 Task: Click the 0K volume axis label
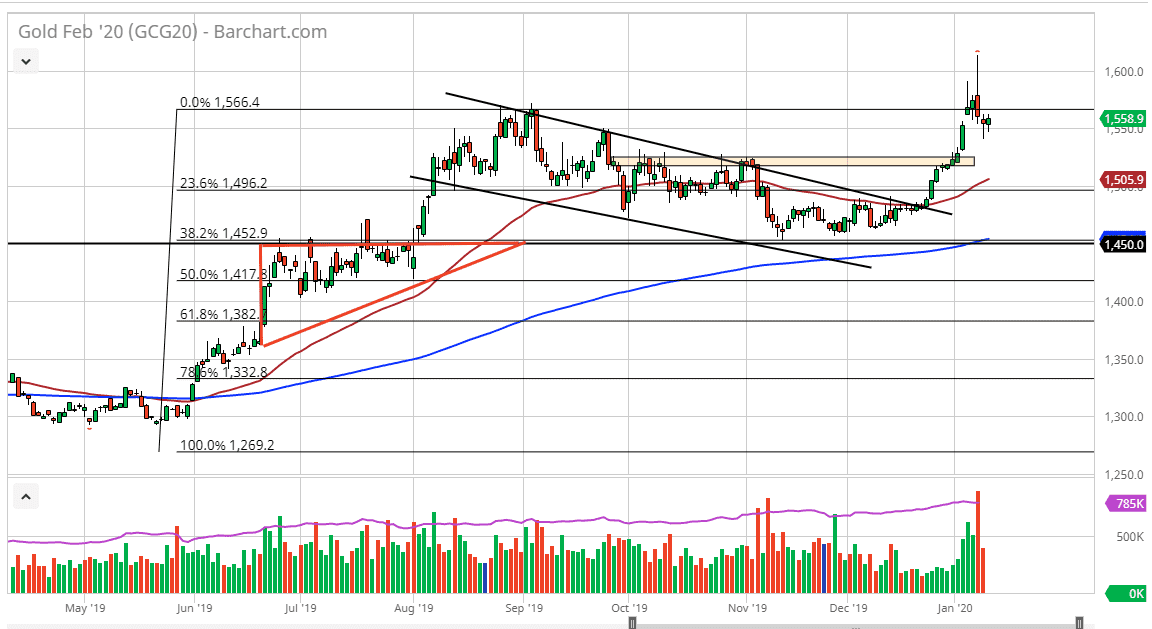point(1128,594)
